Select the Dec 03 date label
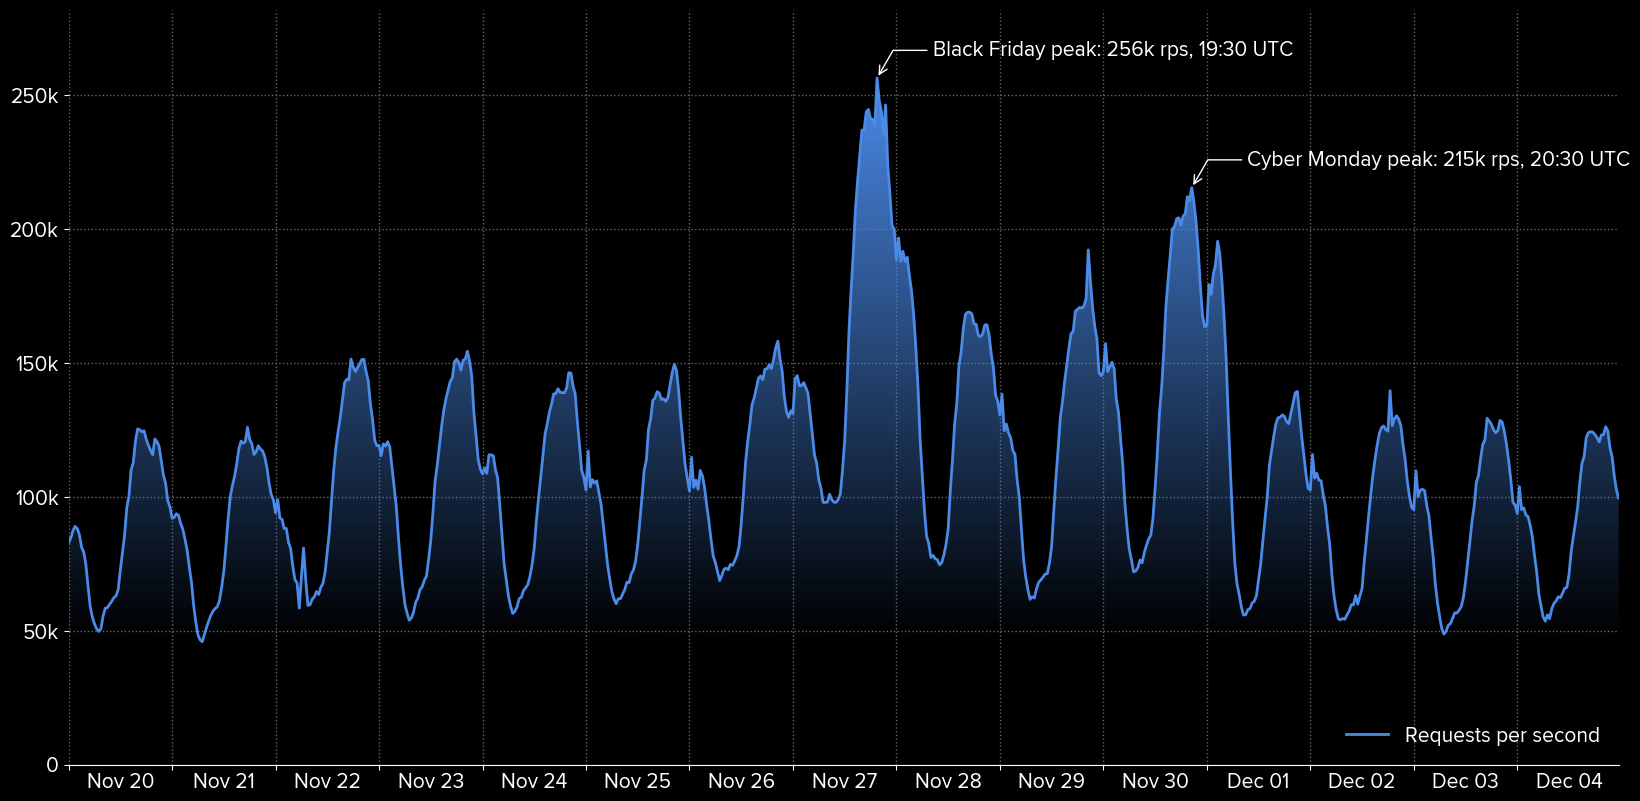Image resolution: width=1640 pixels, height=801 pixels. [x=1465, y=782]
